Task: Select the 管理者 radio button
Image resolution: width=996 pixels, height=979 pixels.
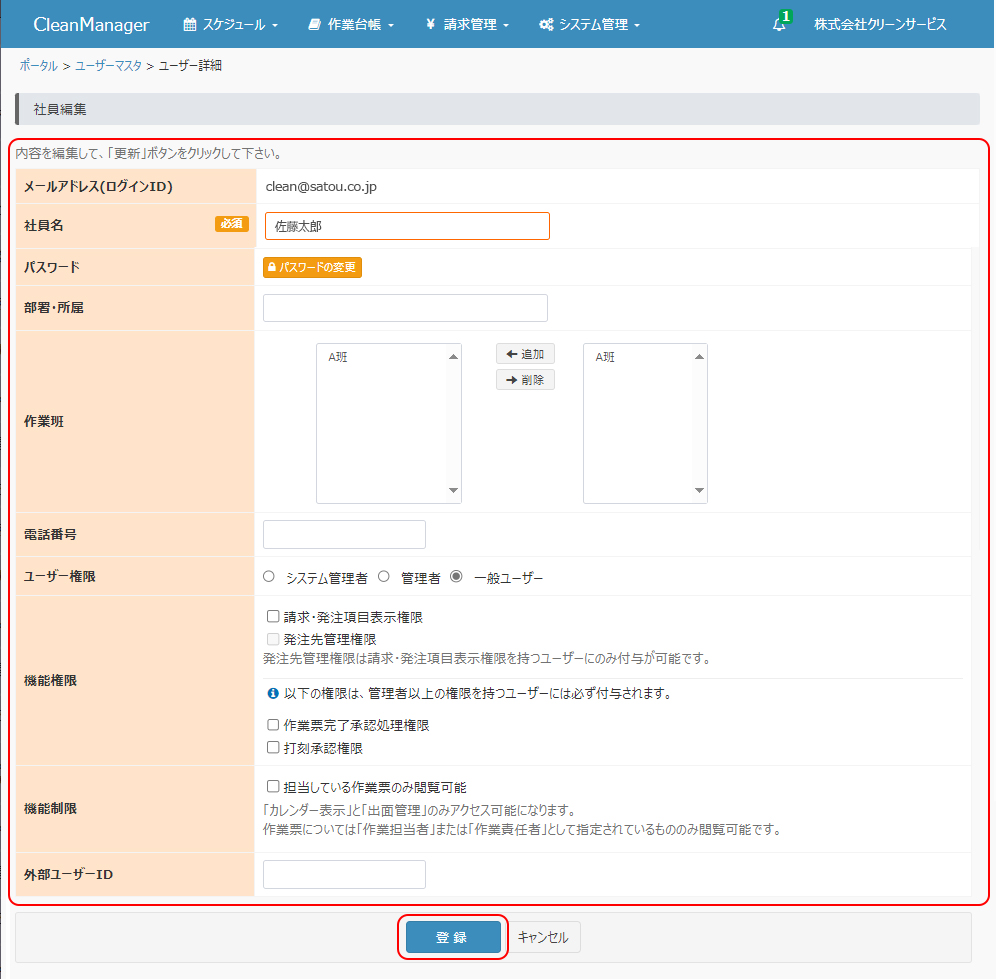Action: pos(383,577)
